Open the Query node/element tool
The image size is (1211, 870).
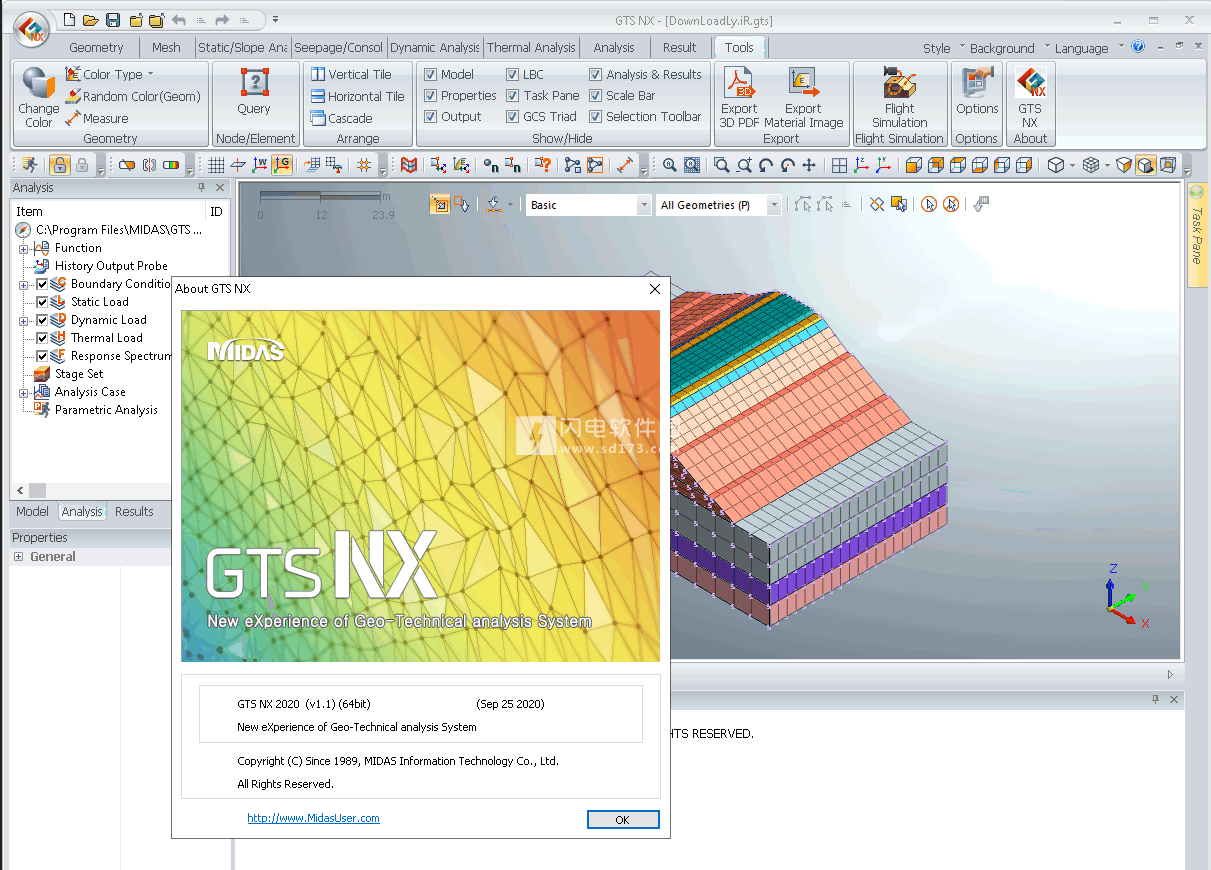[254, 91]
